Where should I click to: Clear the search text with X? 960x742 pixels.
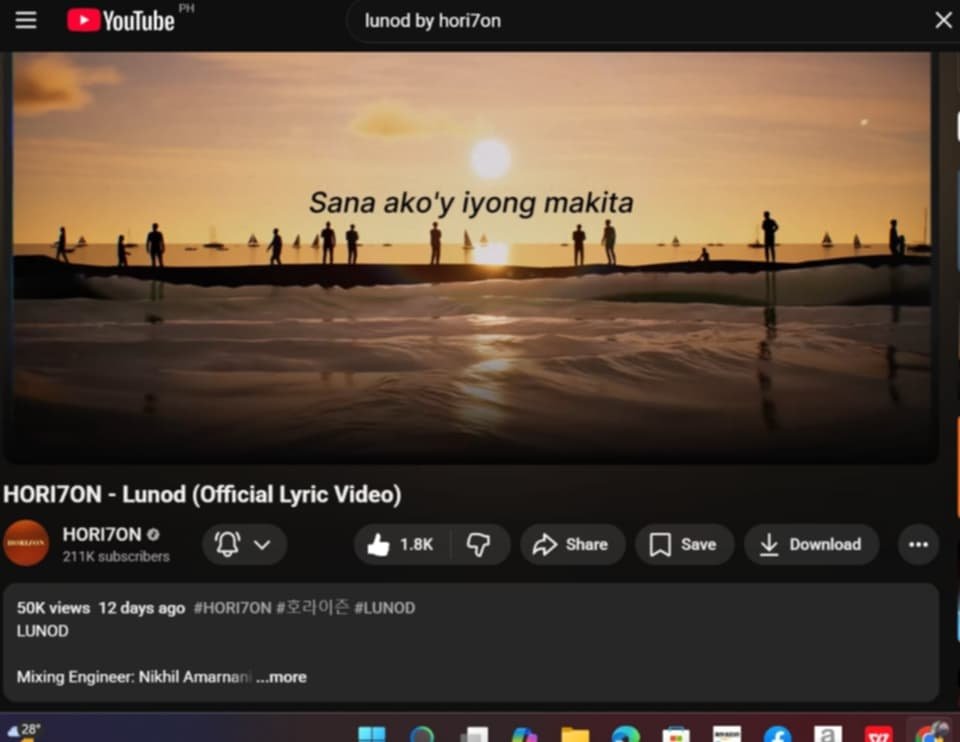point(943,20)
